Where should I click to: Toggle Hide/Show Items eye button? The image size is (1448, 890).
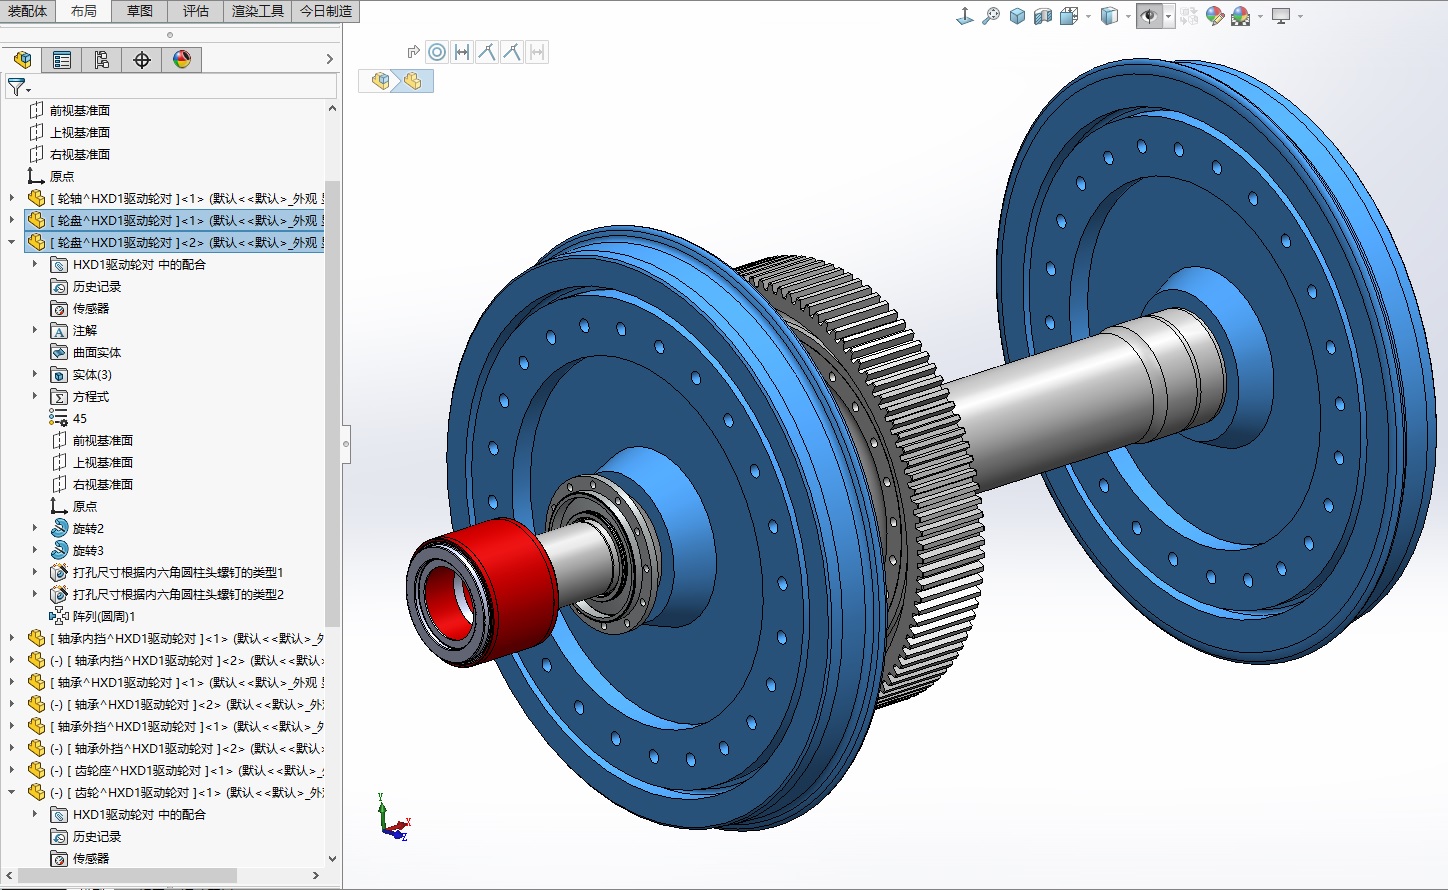point(1149,16)
